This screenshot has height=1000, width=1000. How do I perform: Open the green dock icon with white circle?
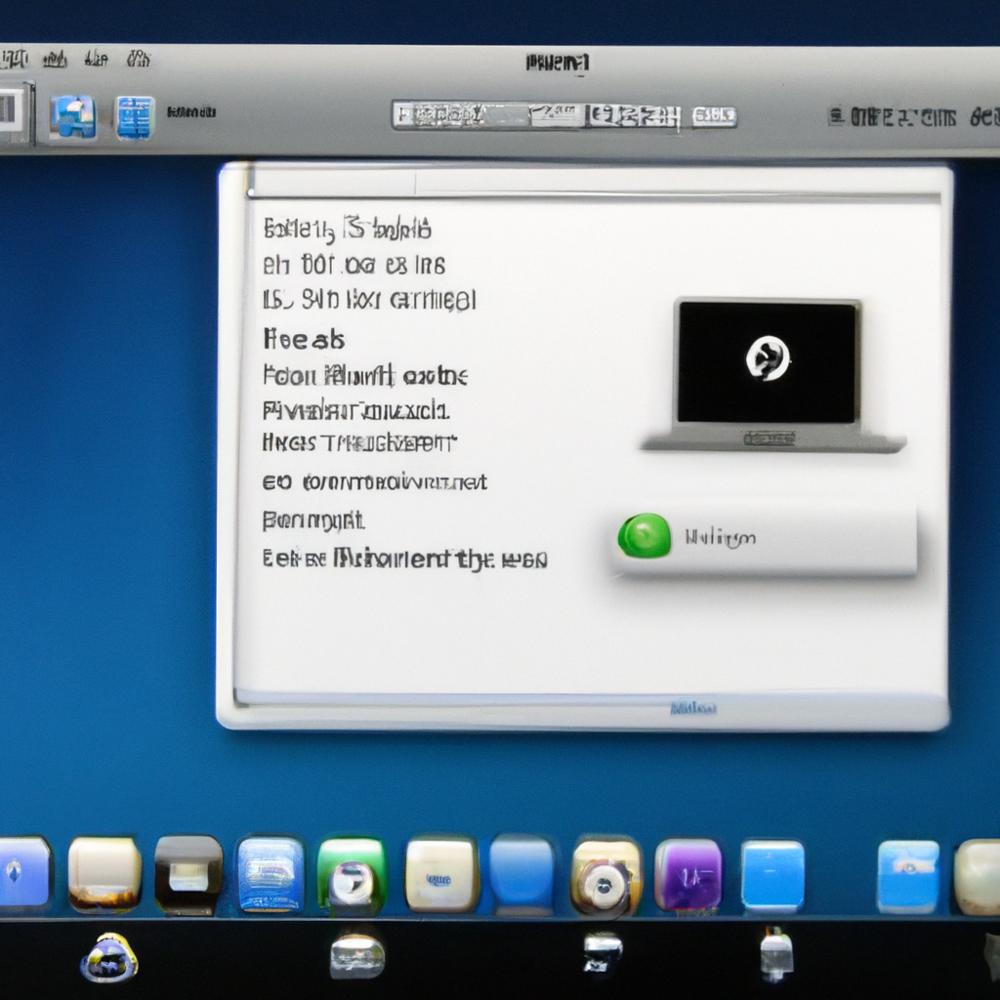click(351, 875)
